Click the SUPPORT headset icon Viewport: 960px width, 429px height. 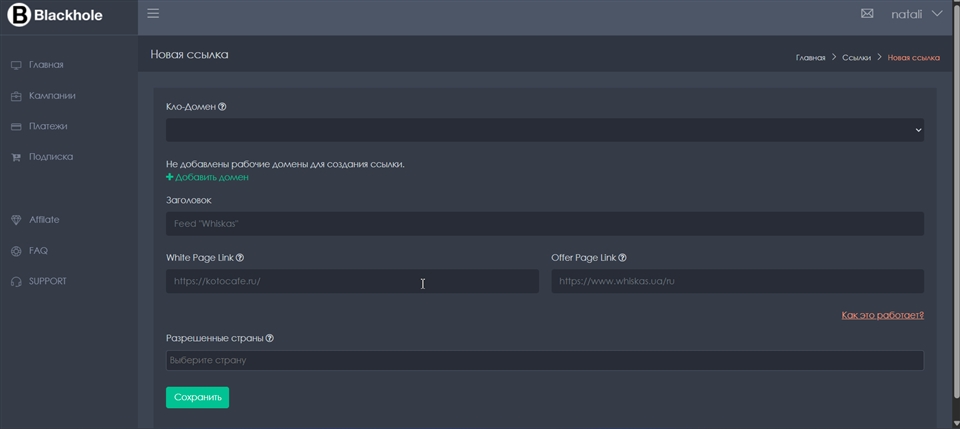coord(16,282)
